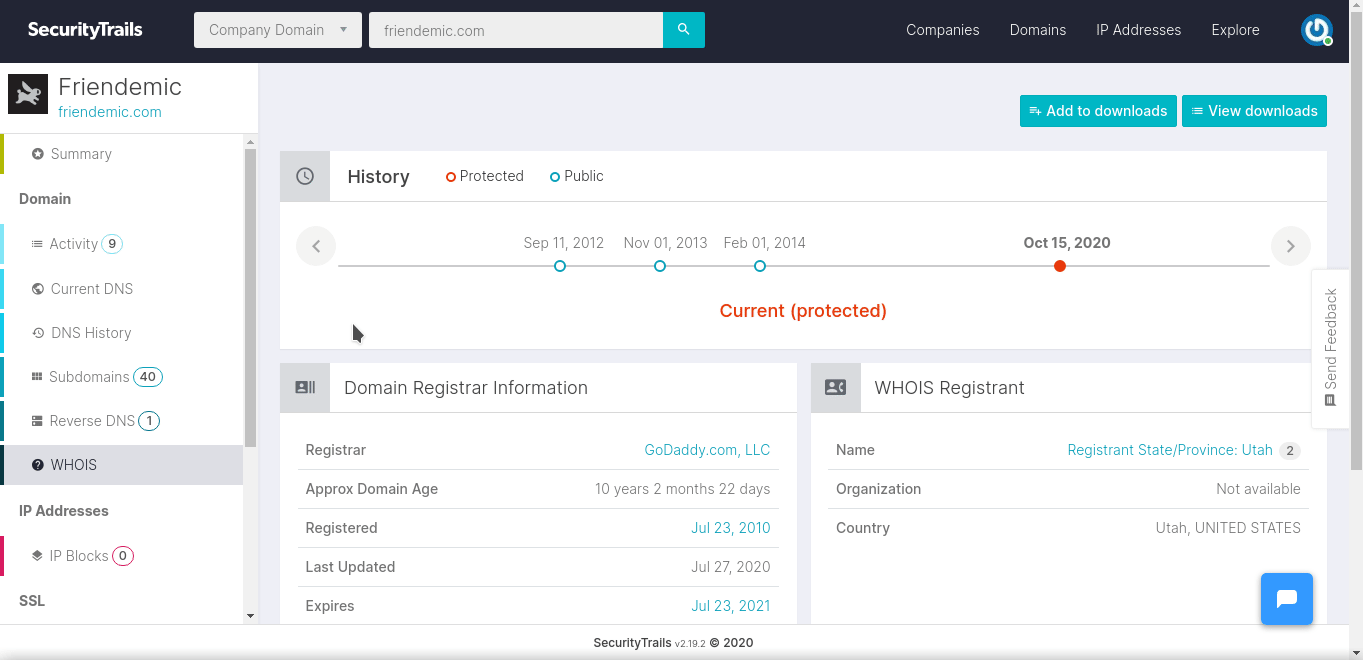Select the Nov 01, 2013 timeline point
Image resolution: width=1363 pixels, height=660 pixels.
click(660, 266)
